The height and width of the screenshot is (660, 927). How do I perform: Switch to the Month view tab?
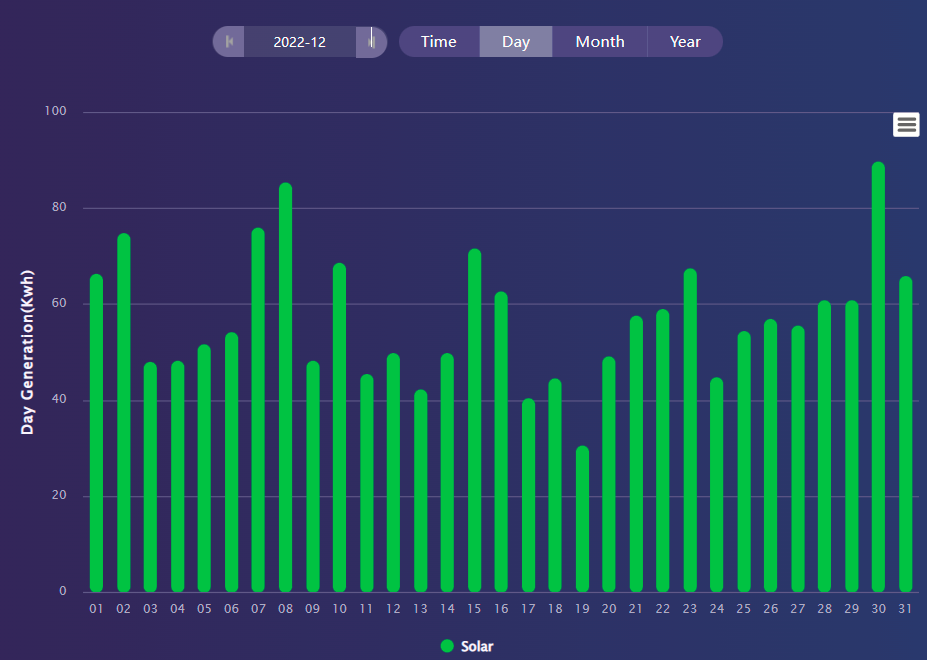coord(600,42)
